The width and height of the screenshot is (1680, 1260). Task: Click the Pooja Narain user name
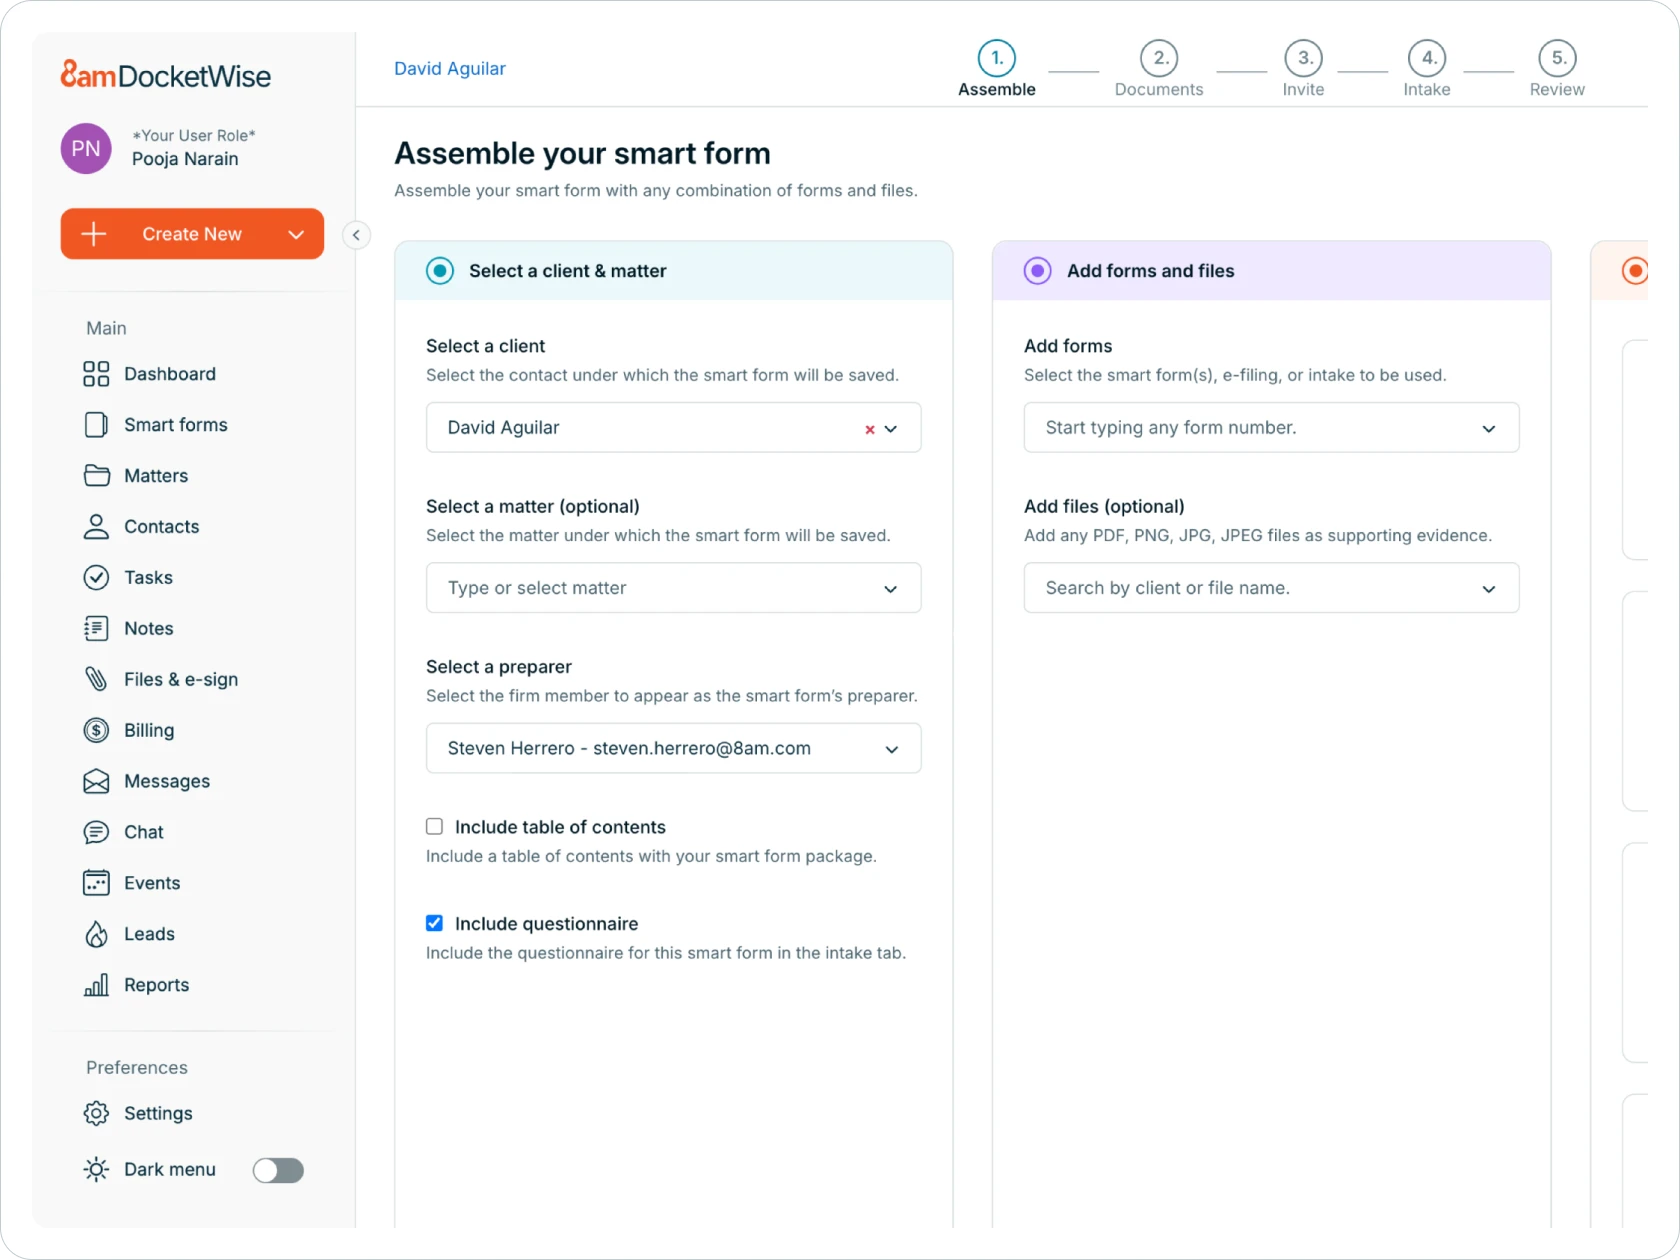[185, 159]
